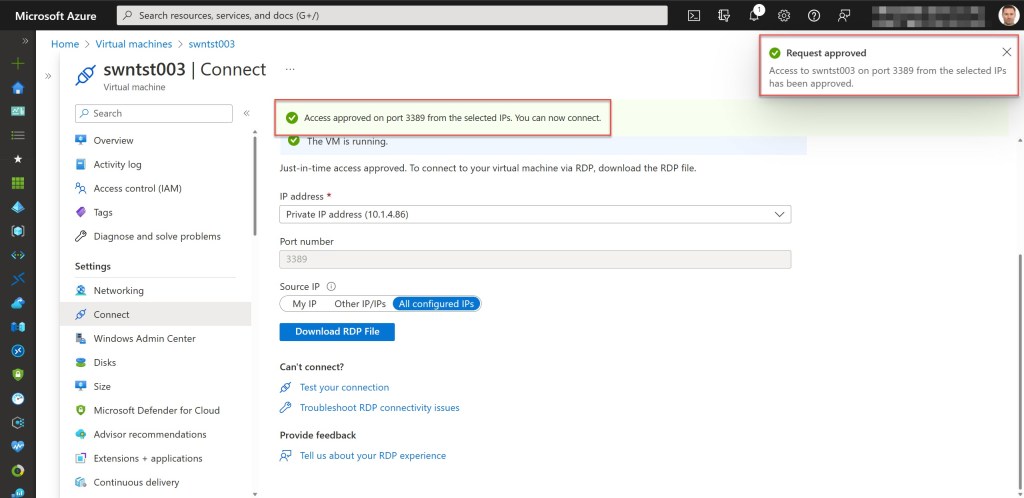Open the feedback icon in header
Image resolution: width=1024 pixels, height=498 pixels.
click(x=845, y=15)
